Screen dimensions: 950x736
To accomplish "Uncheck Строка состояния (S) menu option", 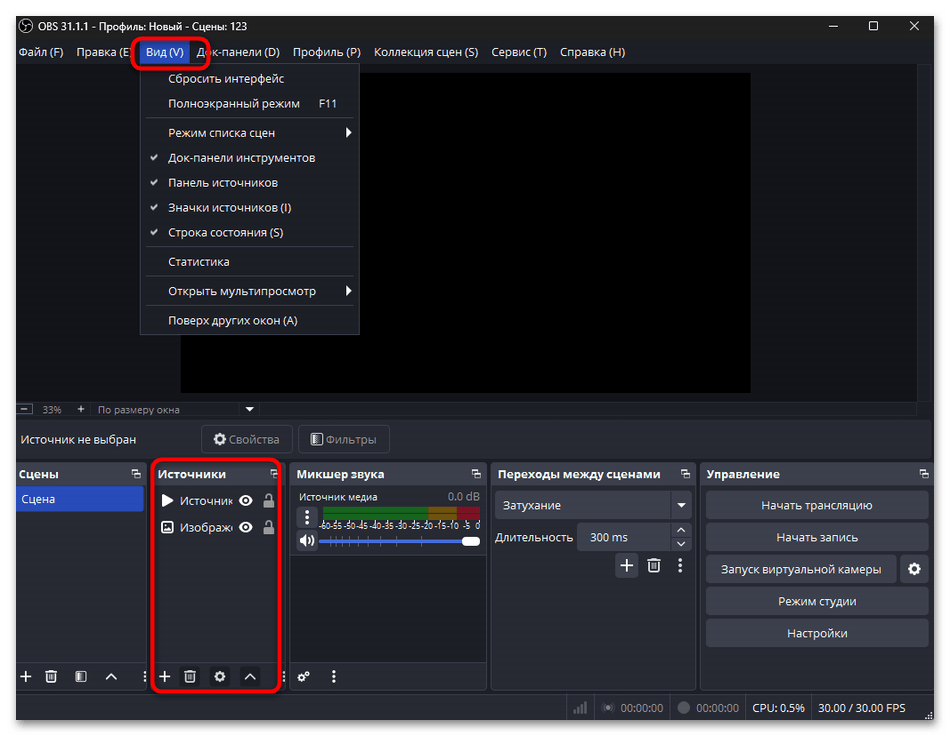I will click(225, 232).
